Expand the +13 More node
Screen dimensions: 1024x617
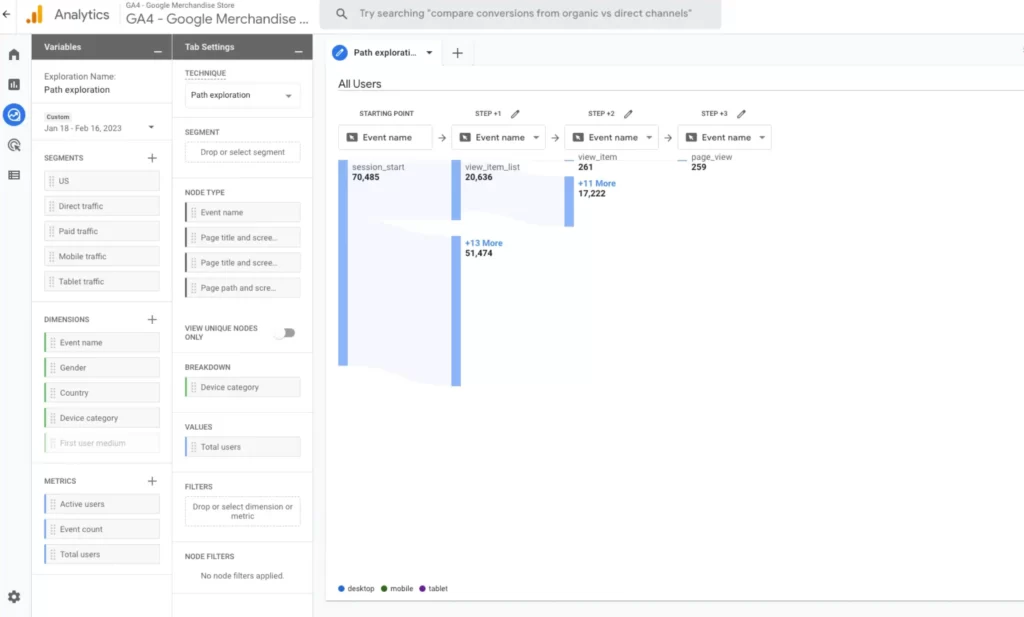(484, 243)
